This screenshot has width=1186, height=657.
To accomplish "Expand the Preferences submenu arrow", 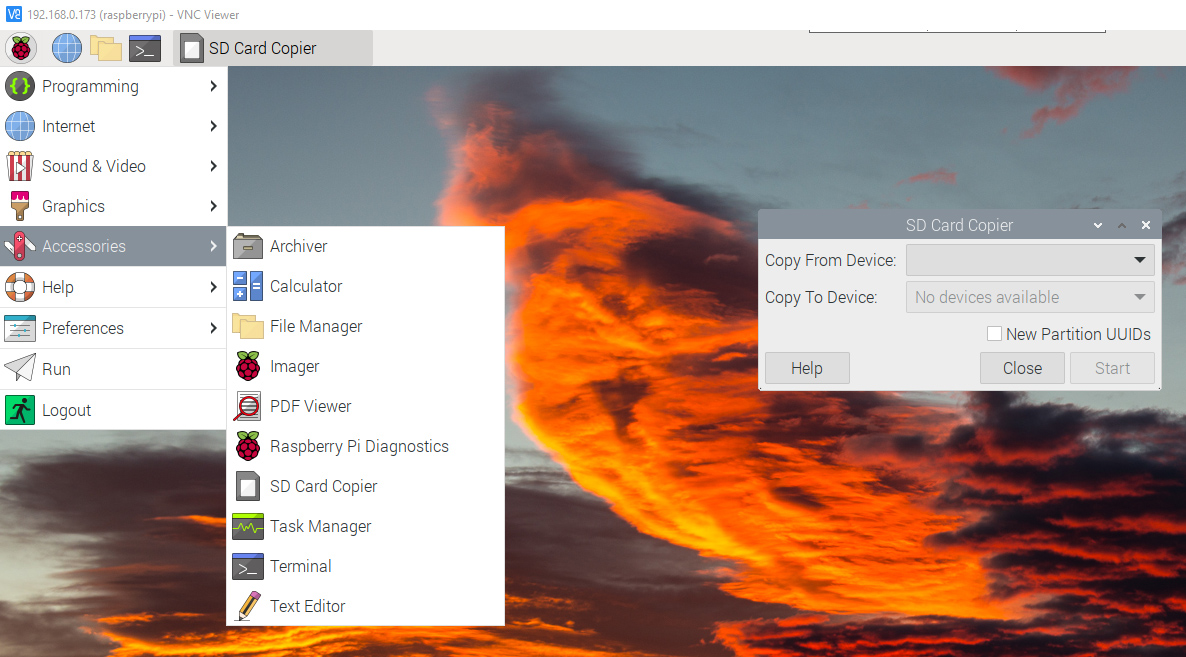I will 213,328.
